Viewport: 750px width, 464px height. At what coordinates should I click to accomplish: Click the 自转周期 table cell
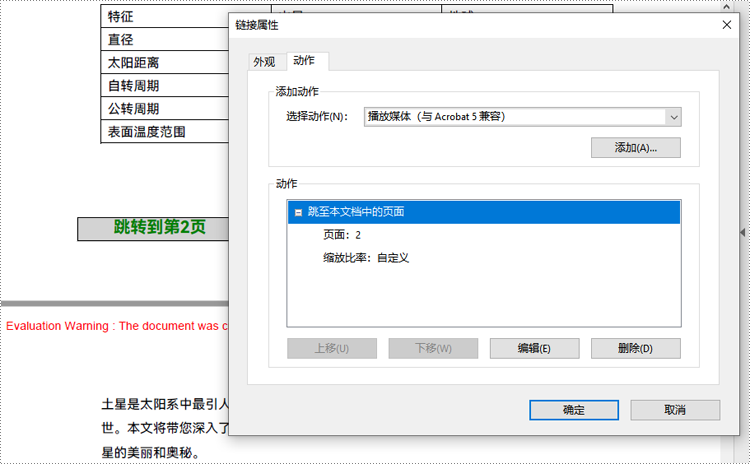click(165, 85)
